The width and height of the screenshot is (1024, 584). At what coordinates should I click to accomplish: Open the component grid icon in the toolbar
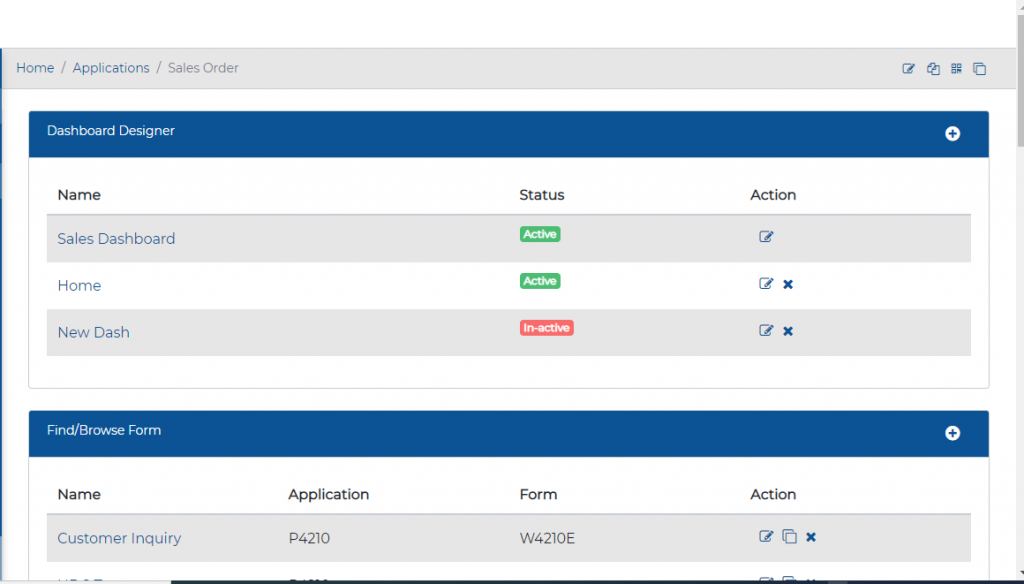(956, 68)
